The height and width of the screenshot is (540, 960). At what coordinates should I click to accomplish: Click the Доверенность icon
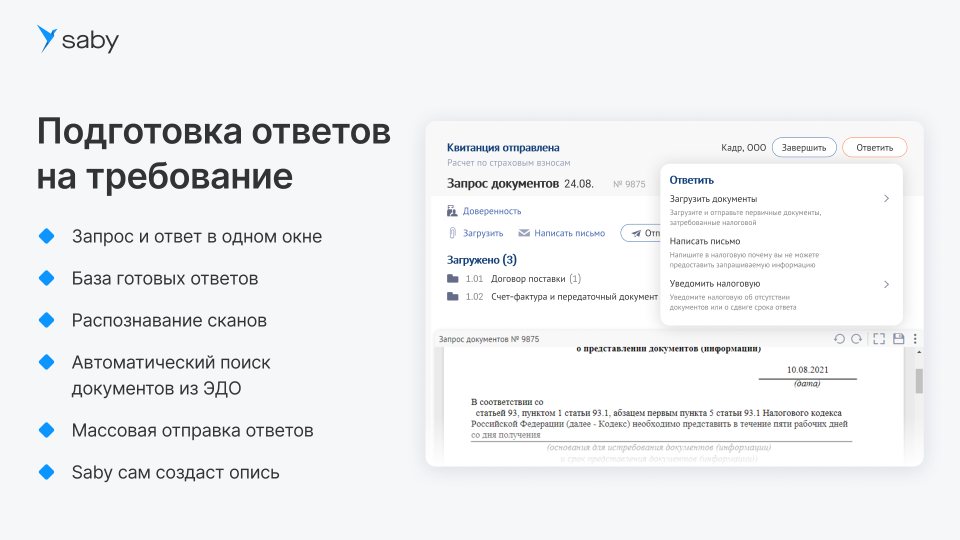(452, 211)
